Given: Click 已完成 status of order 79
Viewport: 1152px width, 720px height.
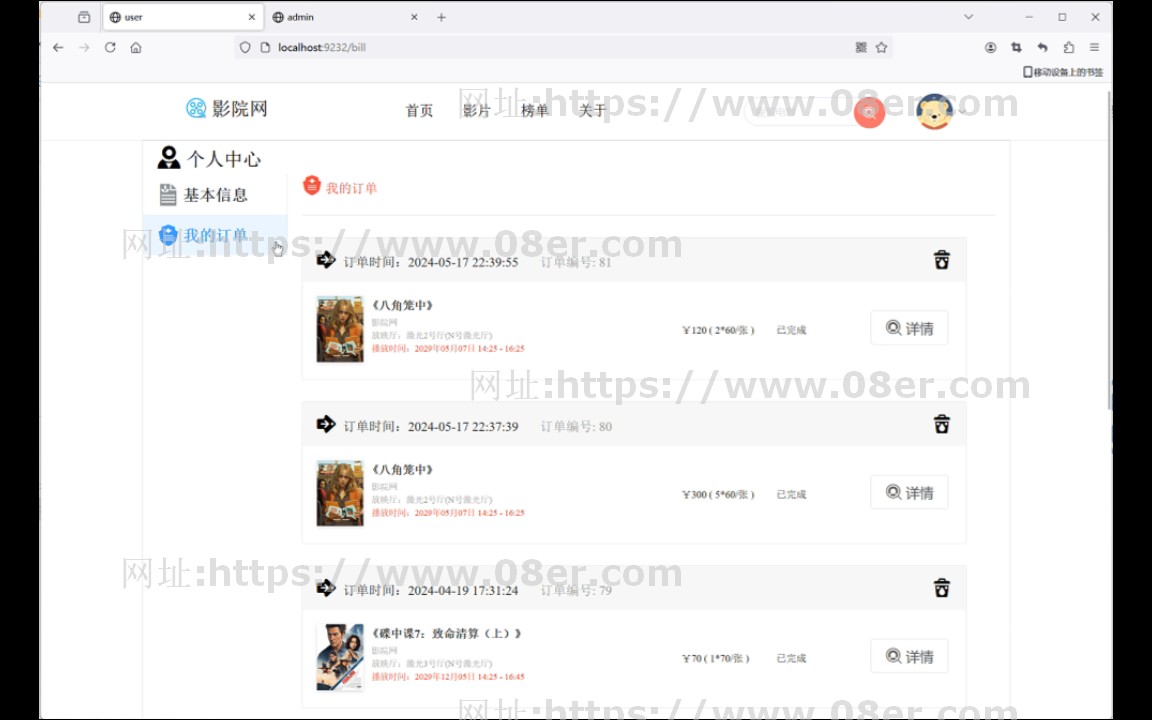Looking at the screenshot, I should [791, 658].
